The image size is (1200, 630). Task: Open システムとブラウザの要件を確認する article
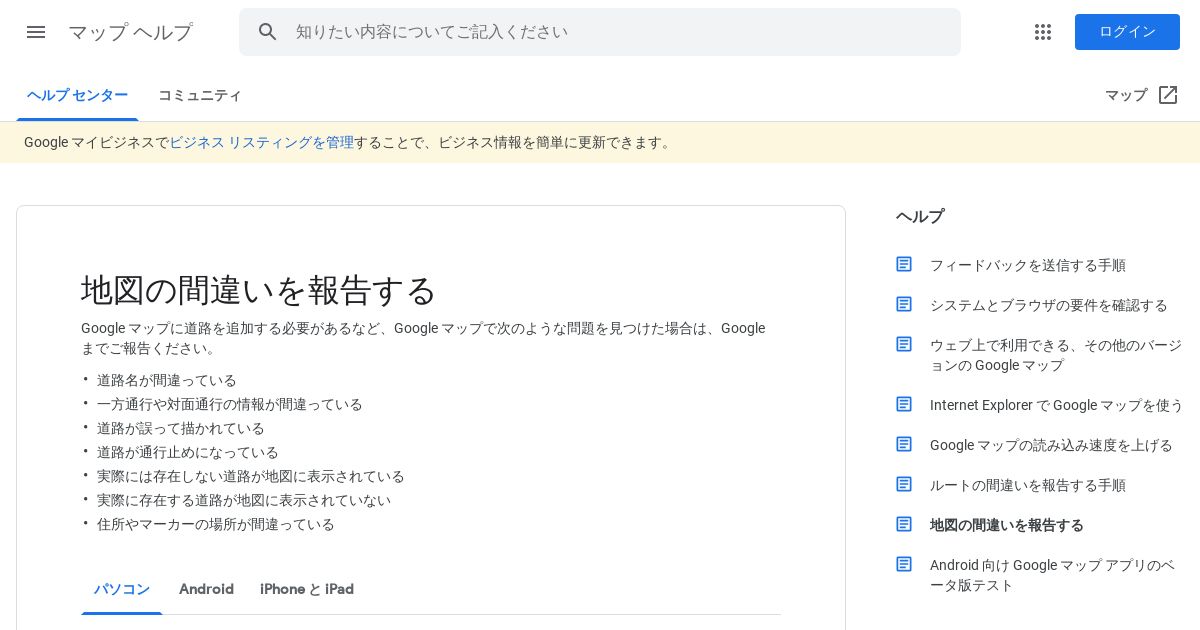coord(1049,305)
